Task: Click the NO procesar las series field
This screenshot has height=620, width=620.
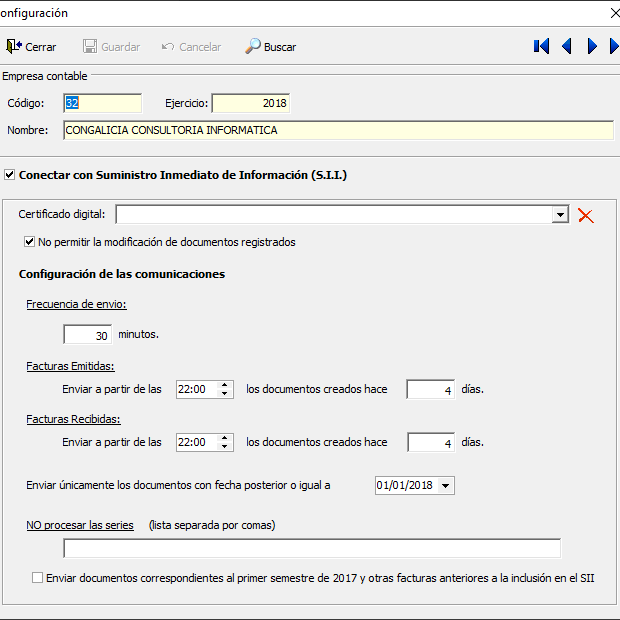Action: click(311, 548)
